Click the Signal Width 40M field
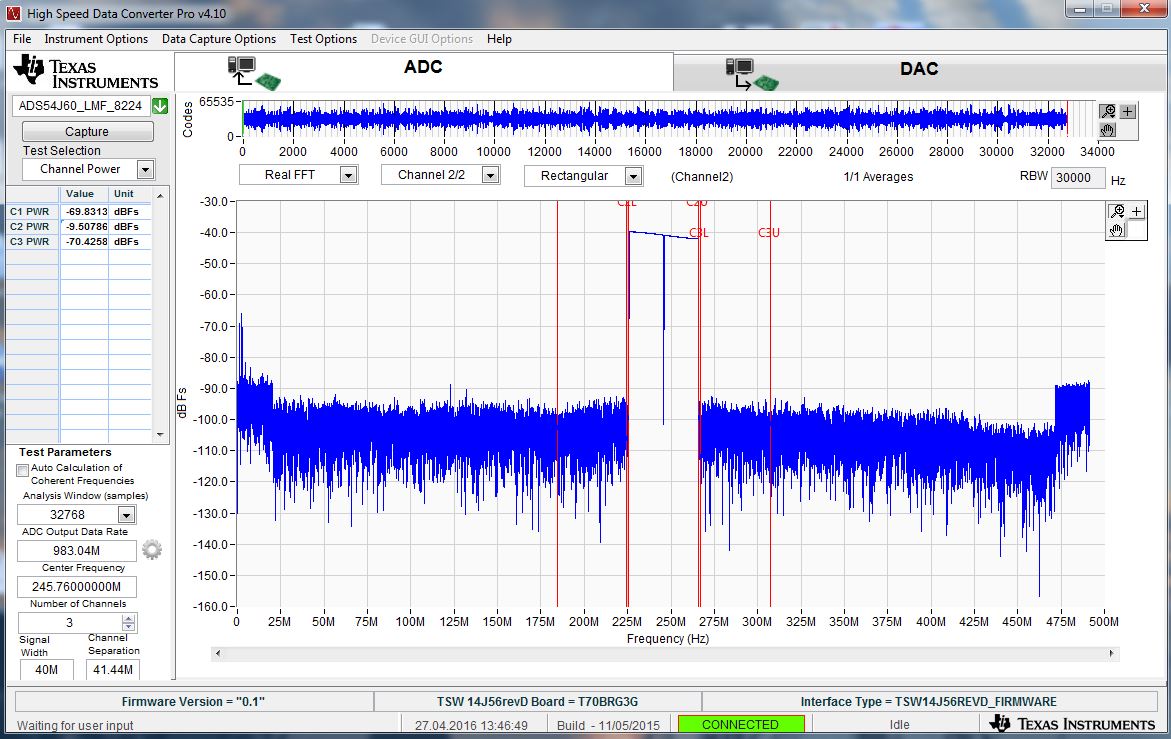The width and height of the screenshot is (1171, 739). 46,670
